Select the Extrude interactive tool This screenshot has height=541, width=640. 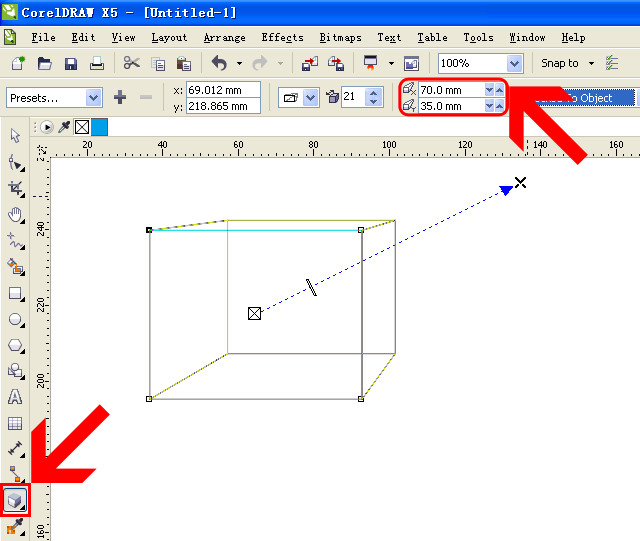(15, 500)
